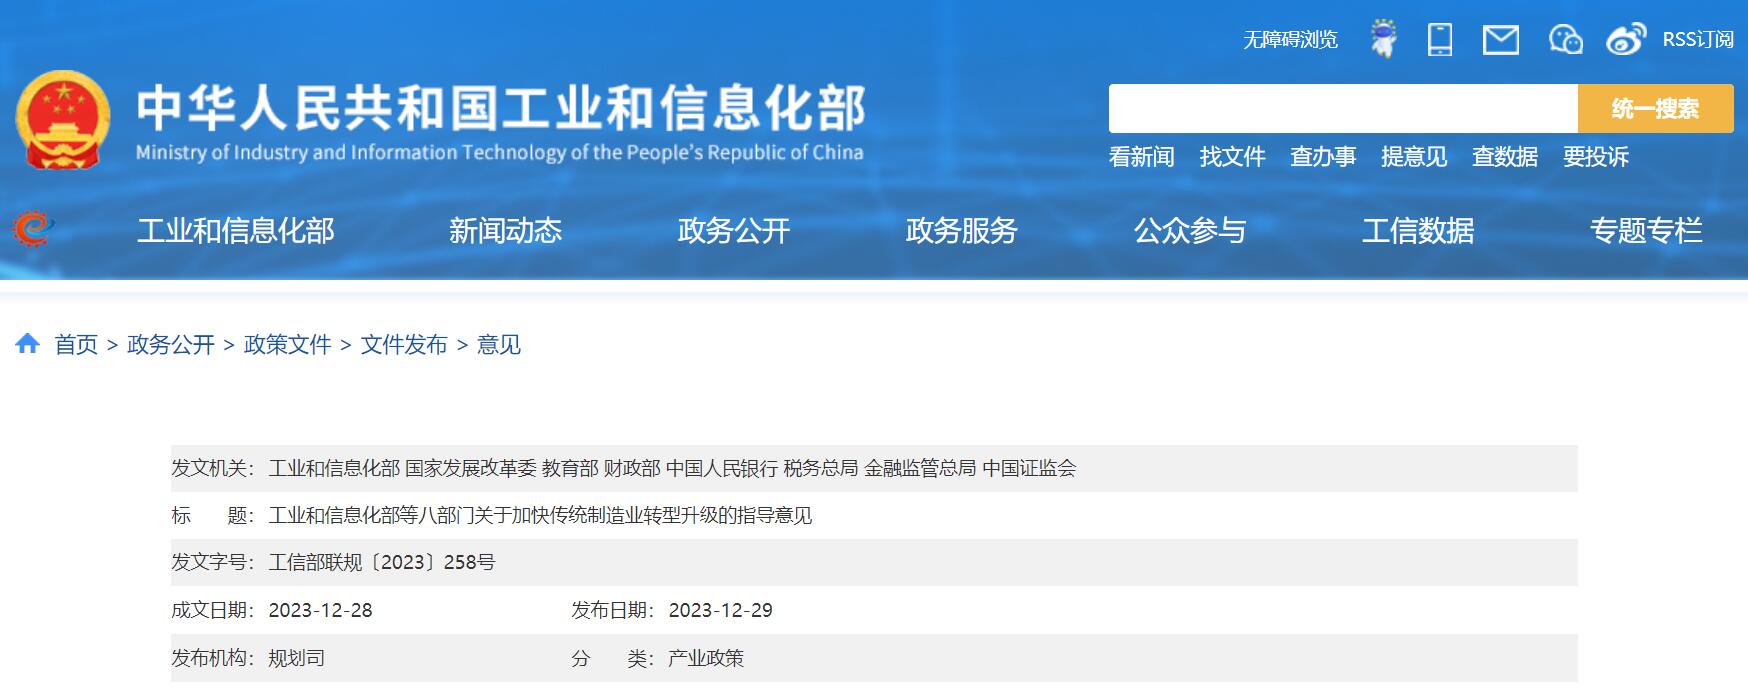Click the issuing agencies list text

[x=672, y=468]
